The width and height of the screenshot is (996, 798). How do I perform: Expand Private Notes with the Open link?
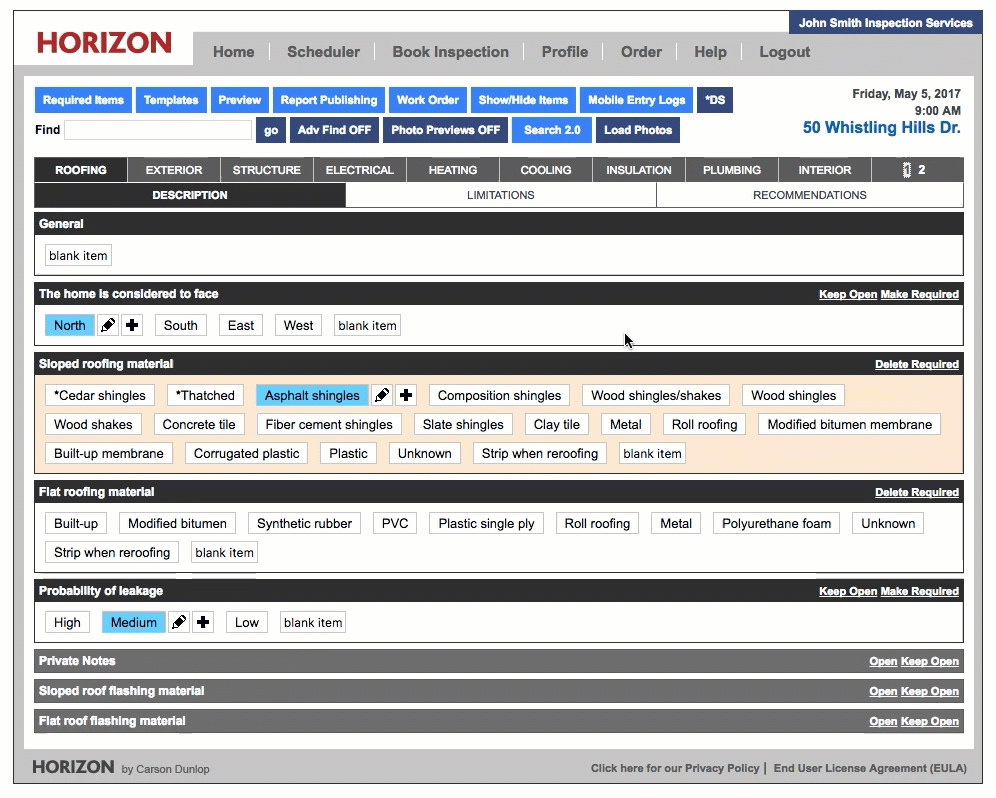pos(882,661)
